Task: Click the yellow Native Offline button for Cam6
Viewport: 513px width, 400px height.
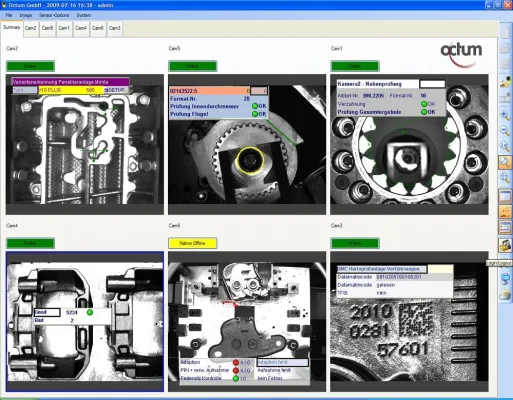Action: (193, 243)
